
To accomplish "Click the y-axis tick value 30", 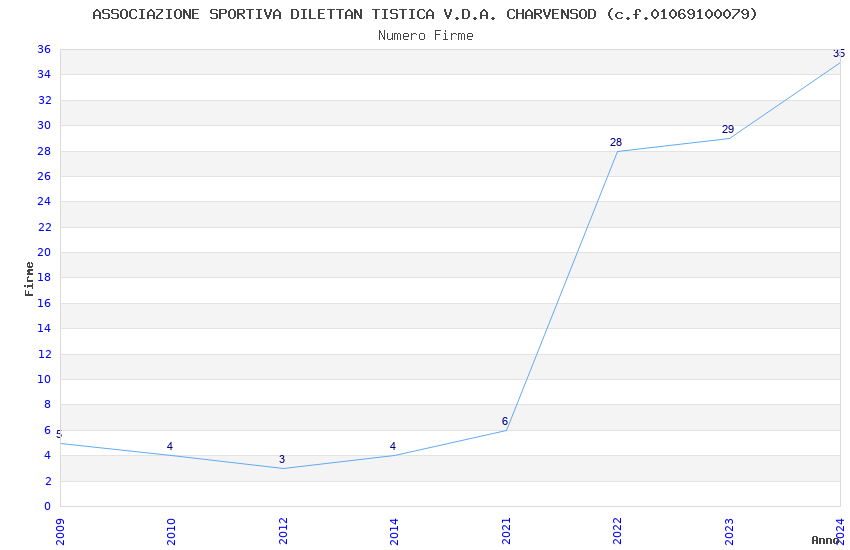I will pos(44,125).
